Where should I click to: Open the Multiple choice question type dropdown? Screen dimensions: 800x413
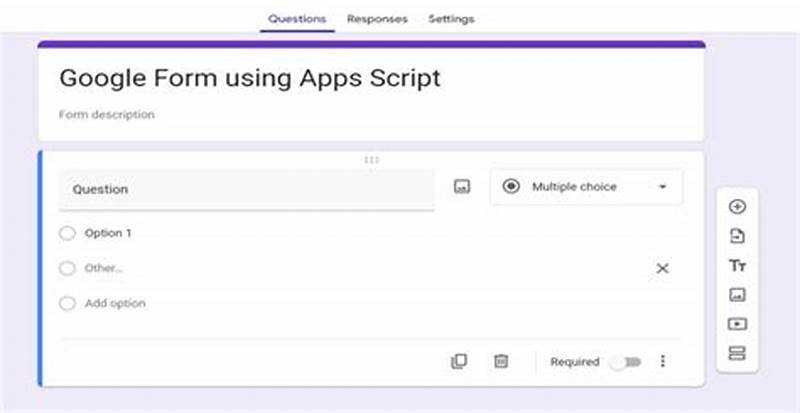coord(586,187)
